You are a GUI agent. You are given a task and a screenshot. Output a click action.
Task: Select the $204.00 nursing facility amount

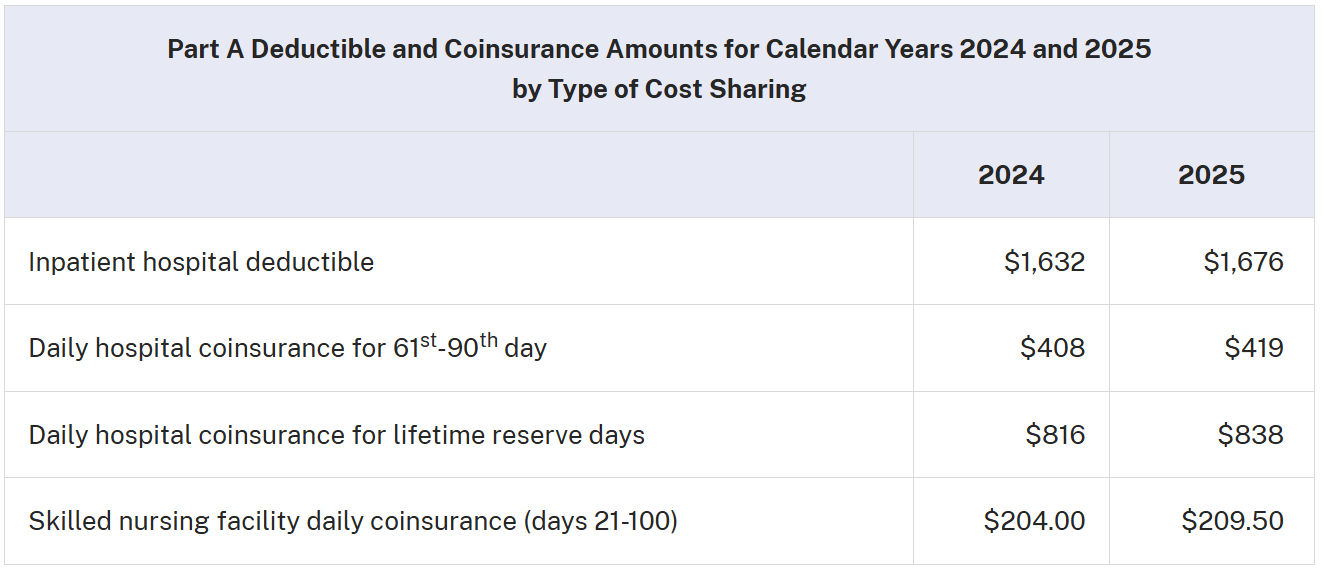point(1035,521)
